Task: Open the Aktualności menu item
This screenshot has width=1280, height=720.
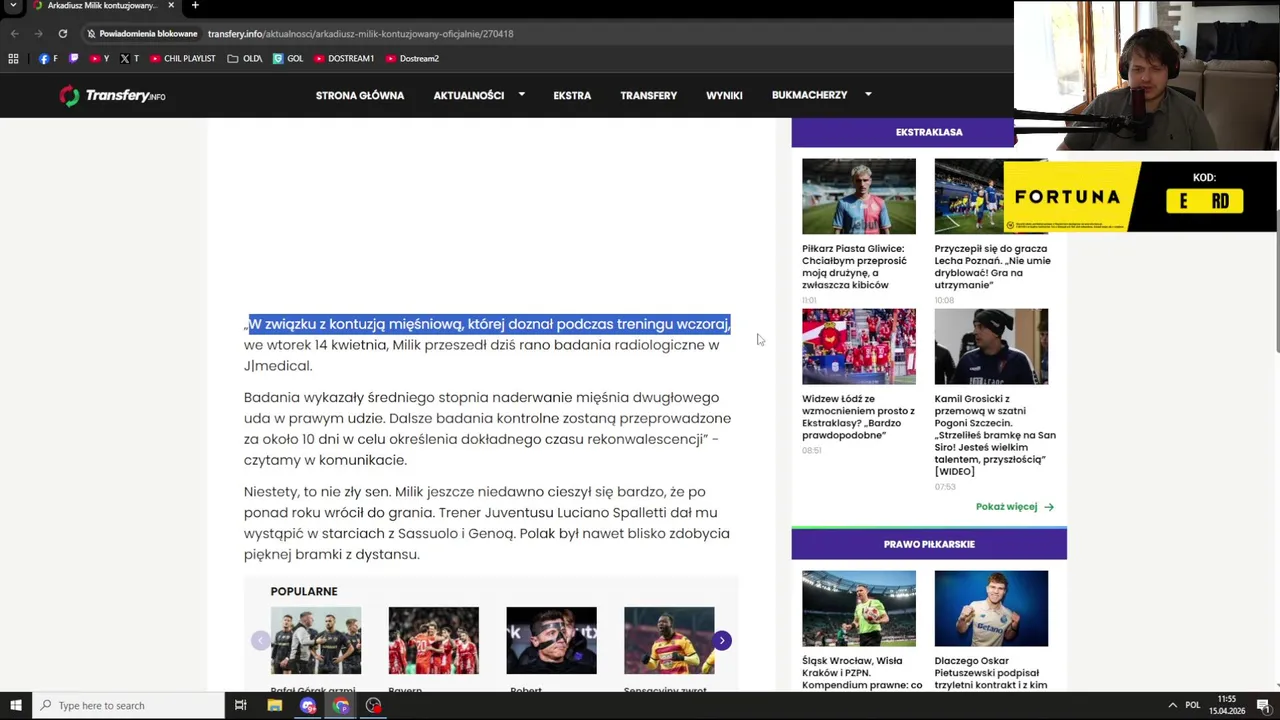Action: coord(468,95)
